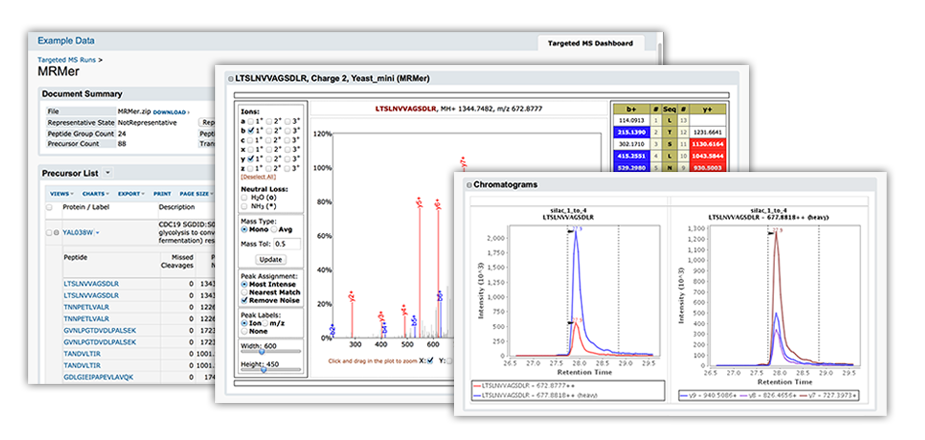The image size is (925, 440).
Task: Set peak labels to m/z
Action: point(265,323)
